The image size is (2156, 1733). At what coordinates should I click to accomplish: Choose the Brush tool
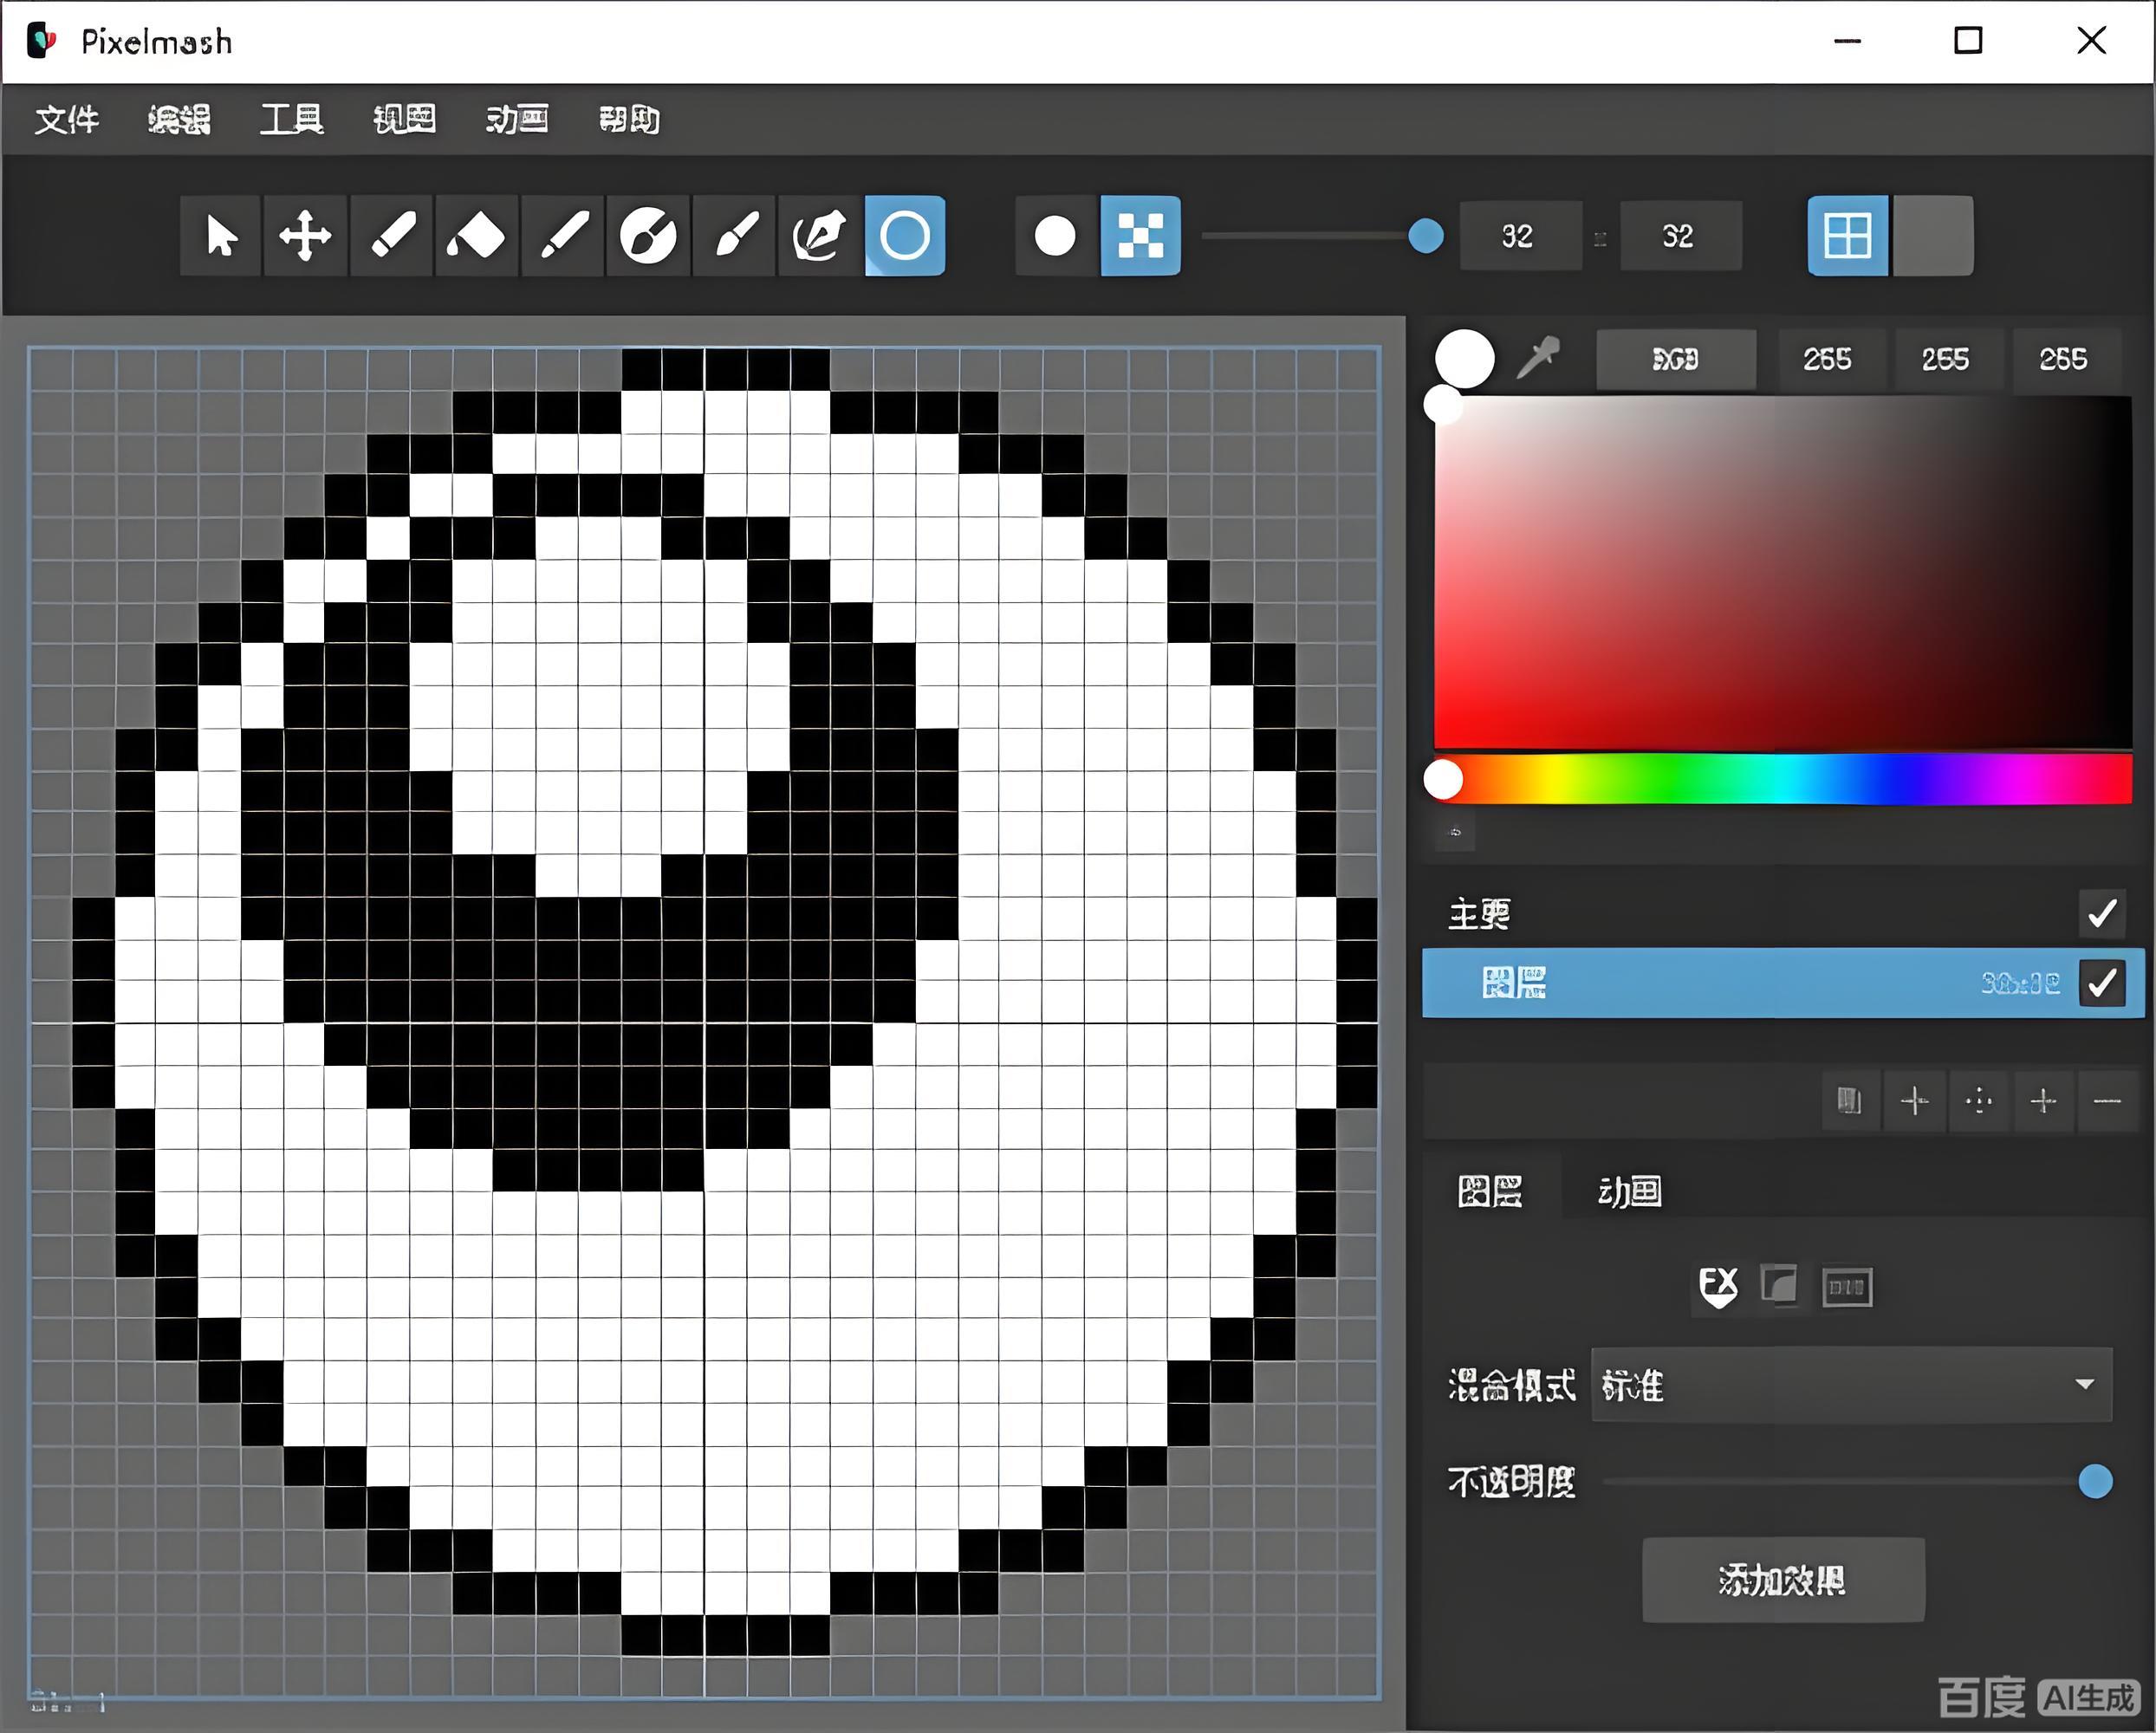coord(734,237)
